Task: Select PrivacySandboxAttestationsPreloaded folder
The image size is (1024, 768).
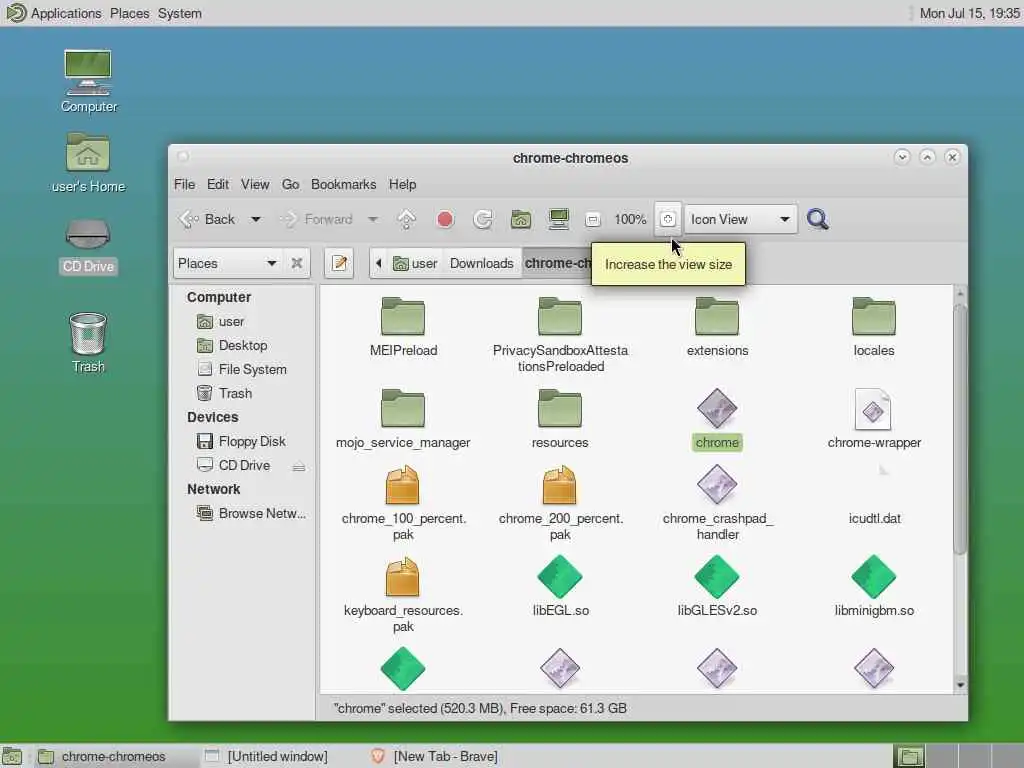Action: tap(560, 334)
